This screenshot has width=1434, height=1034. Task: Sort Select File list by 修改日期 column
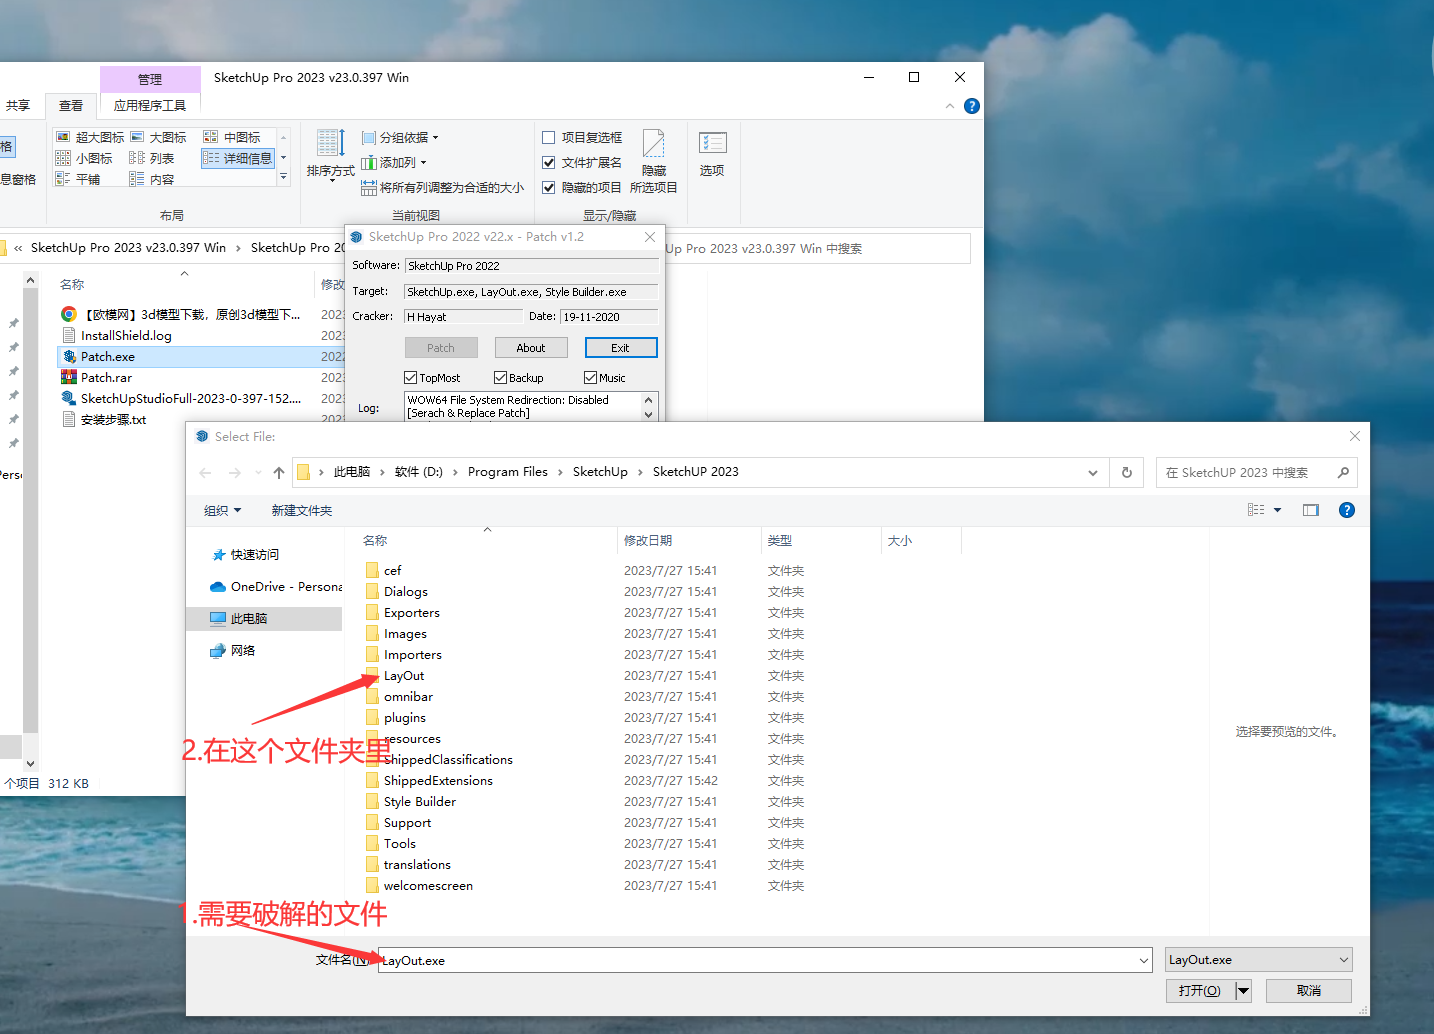tap(689, 541)
